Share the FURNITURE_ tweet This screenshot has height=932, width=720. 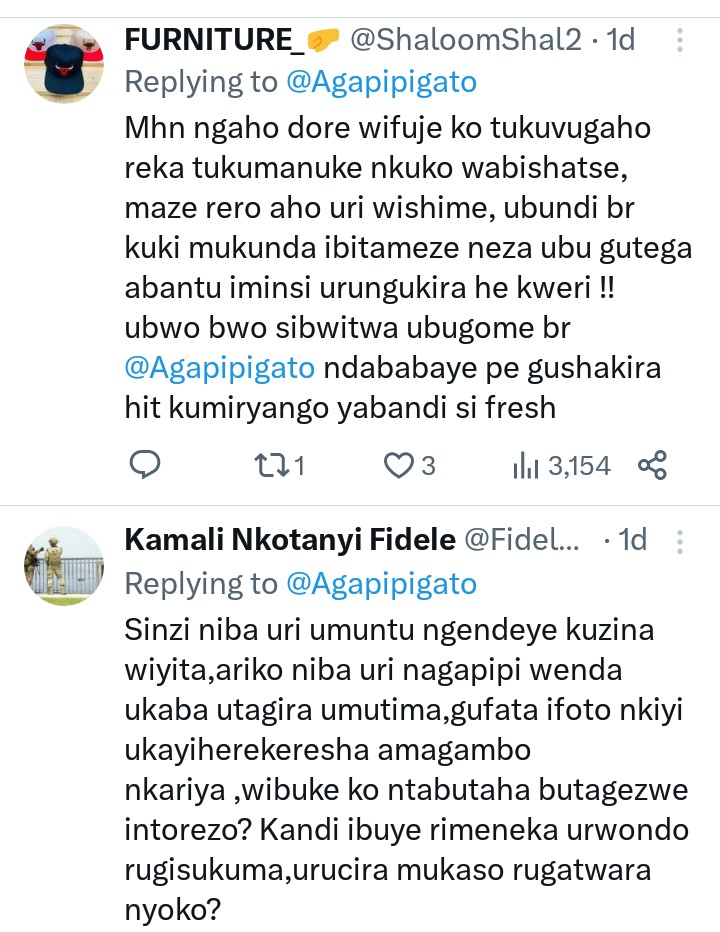pos(652,464)
